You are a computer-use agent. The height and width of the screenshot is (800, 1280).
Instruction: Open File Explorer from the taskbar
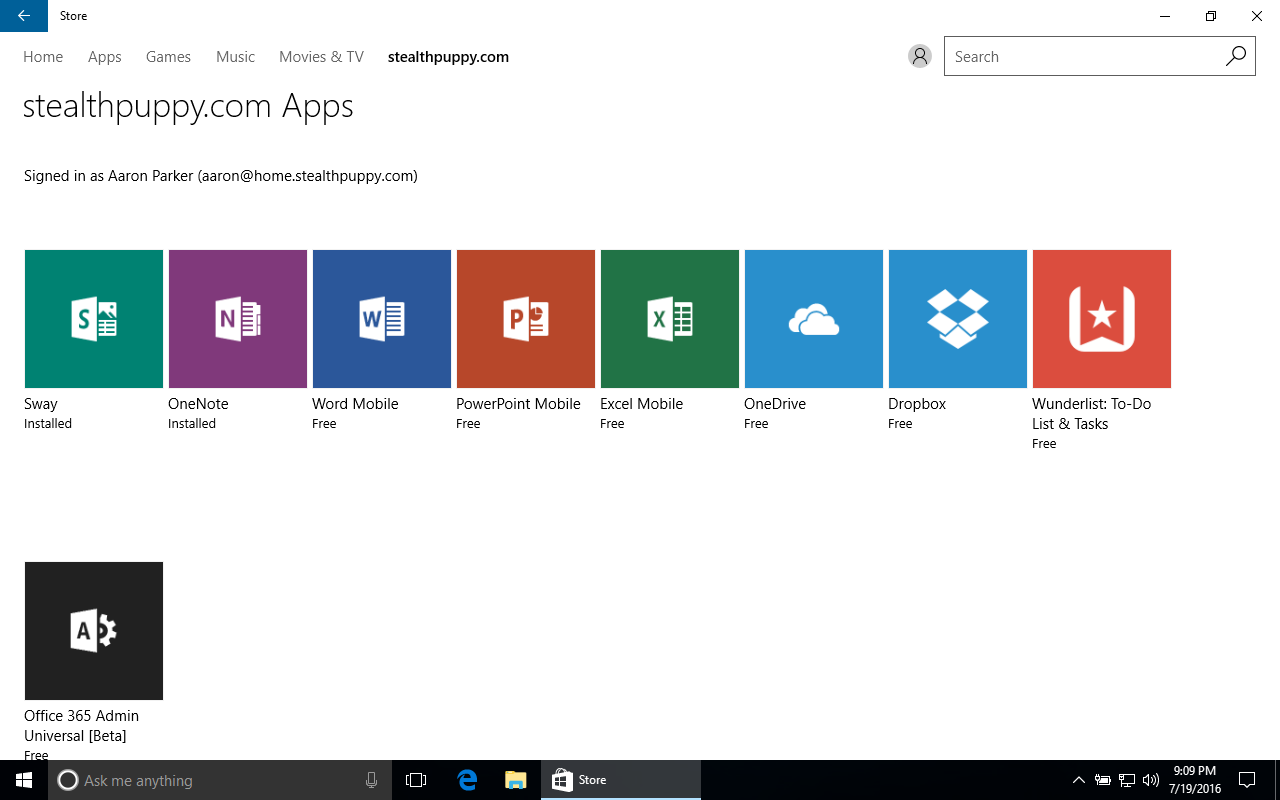tap(516, 780)
